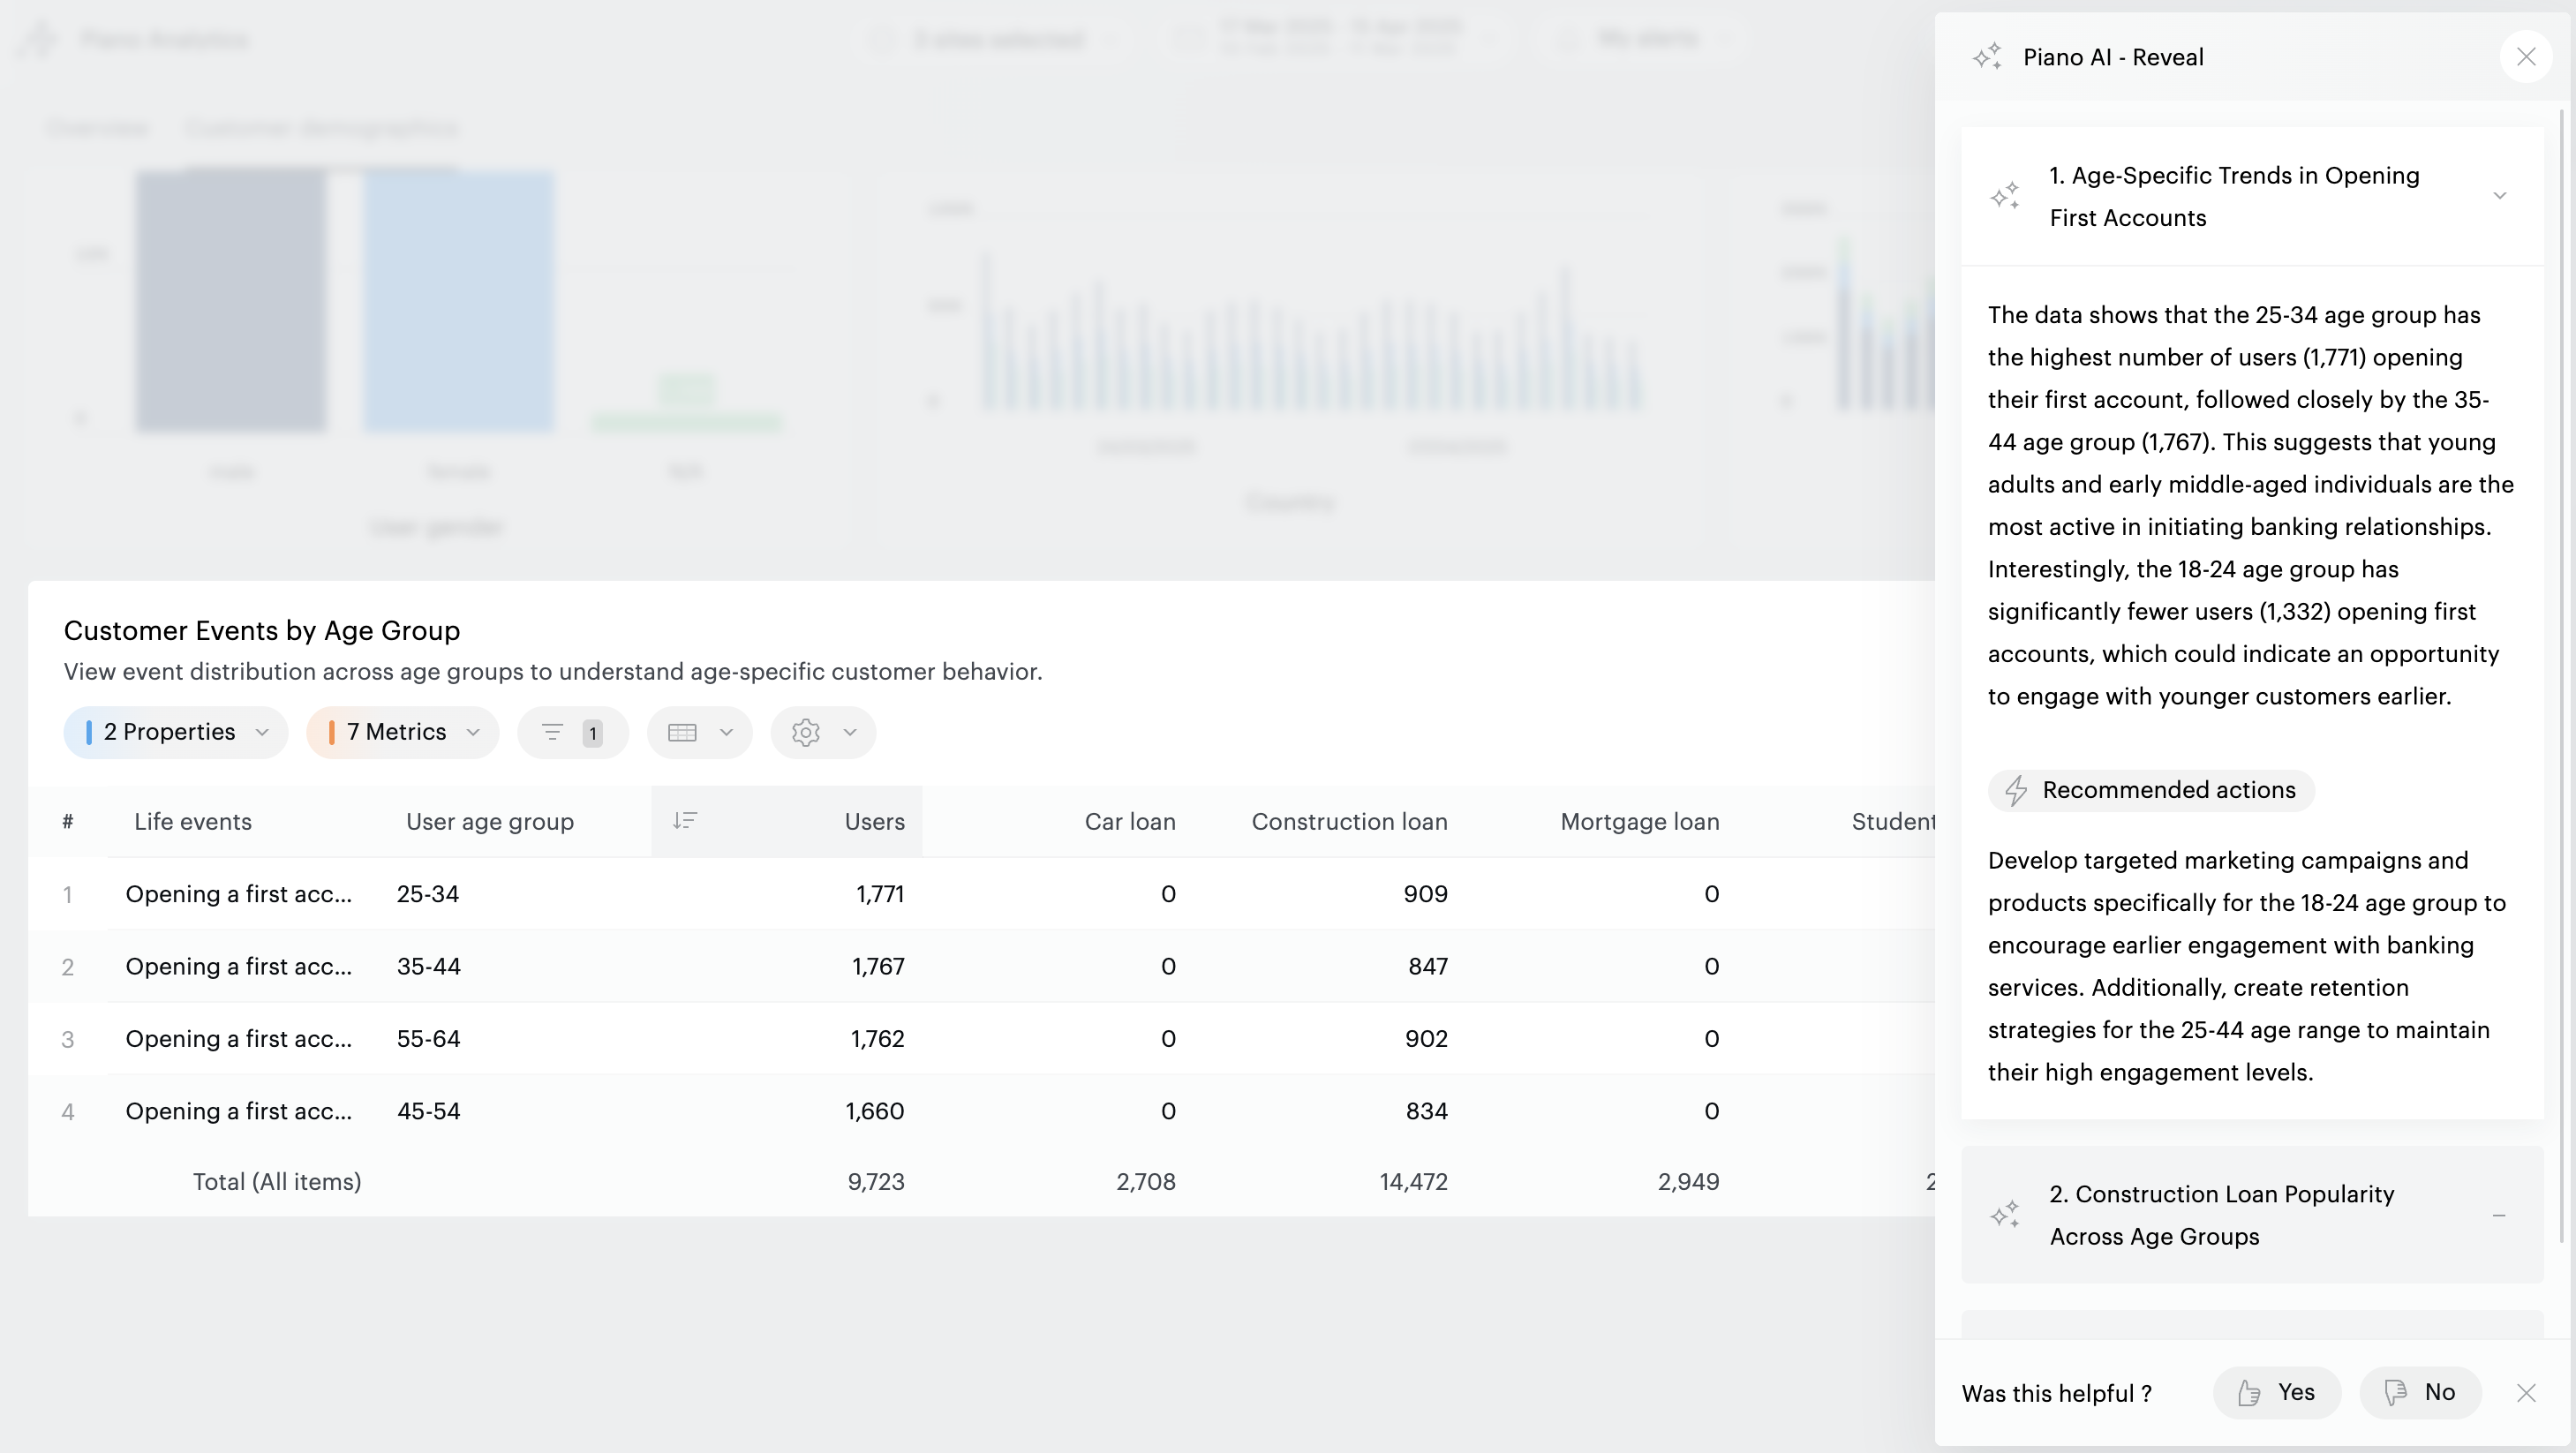Screen dimensions: 2576x1453
Task: Open the filter button showing 1
Action: (573, 732)
